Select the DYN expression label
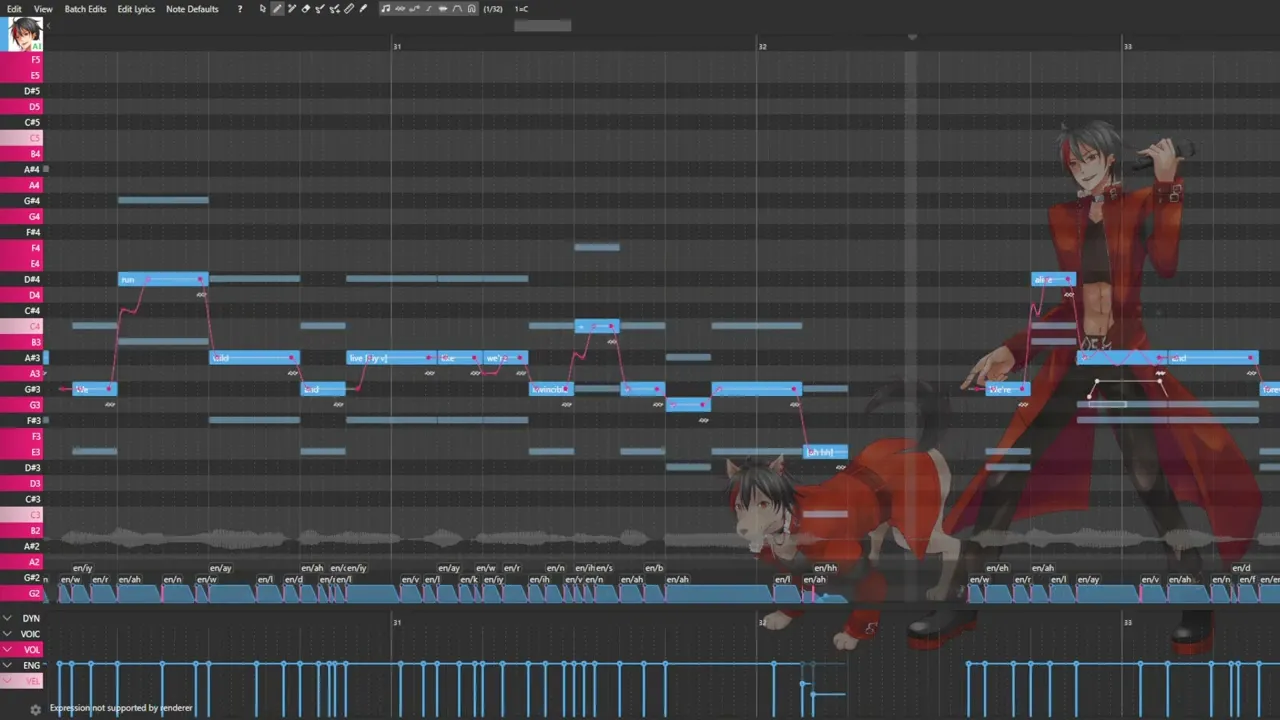This screenshot has width=1280, height=720. (x=32, y=618)
